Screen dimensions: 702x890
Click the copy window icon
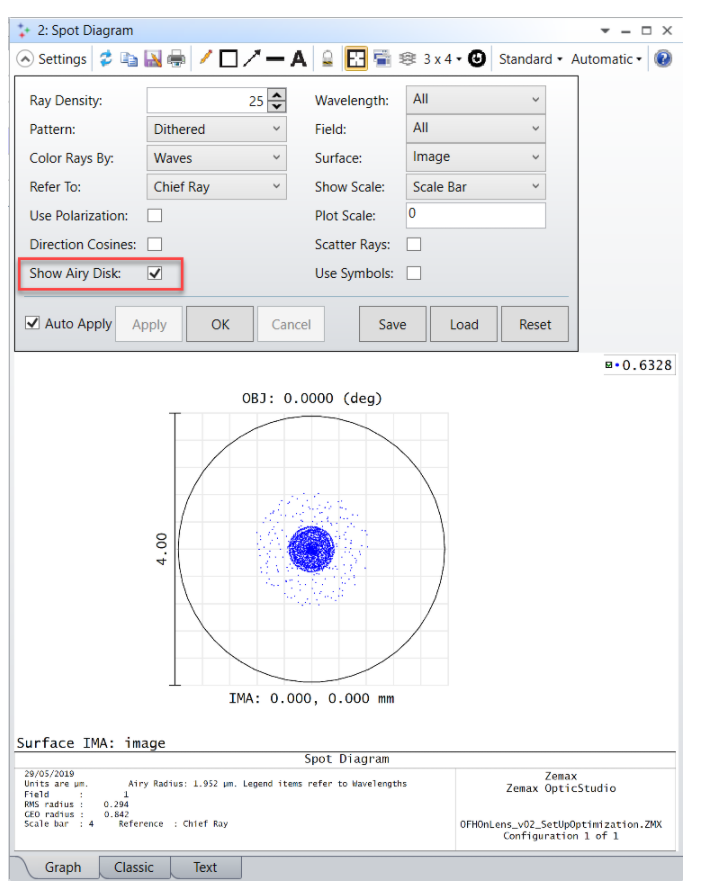[x=129, y=59]
